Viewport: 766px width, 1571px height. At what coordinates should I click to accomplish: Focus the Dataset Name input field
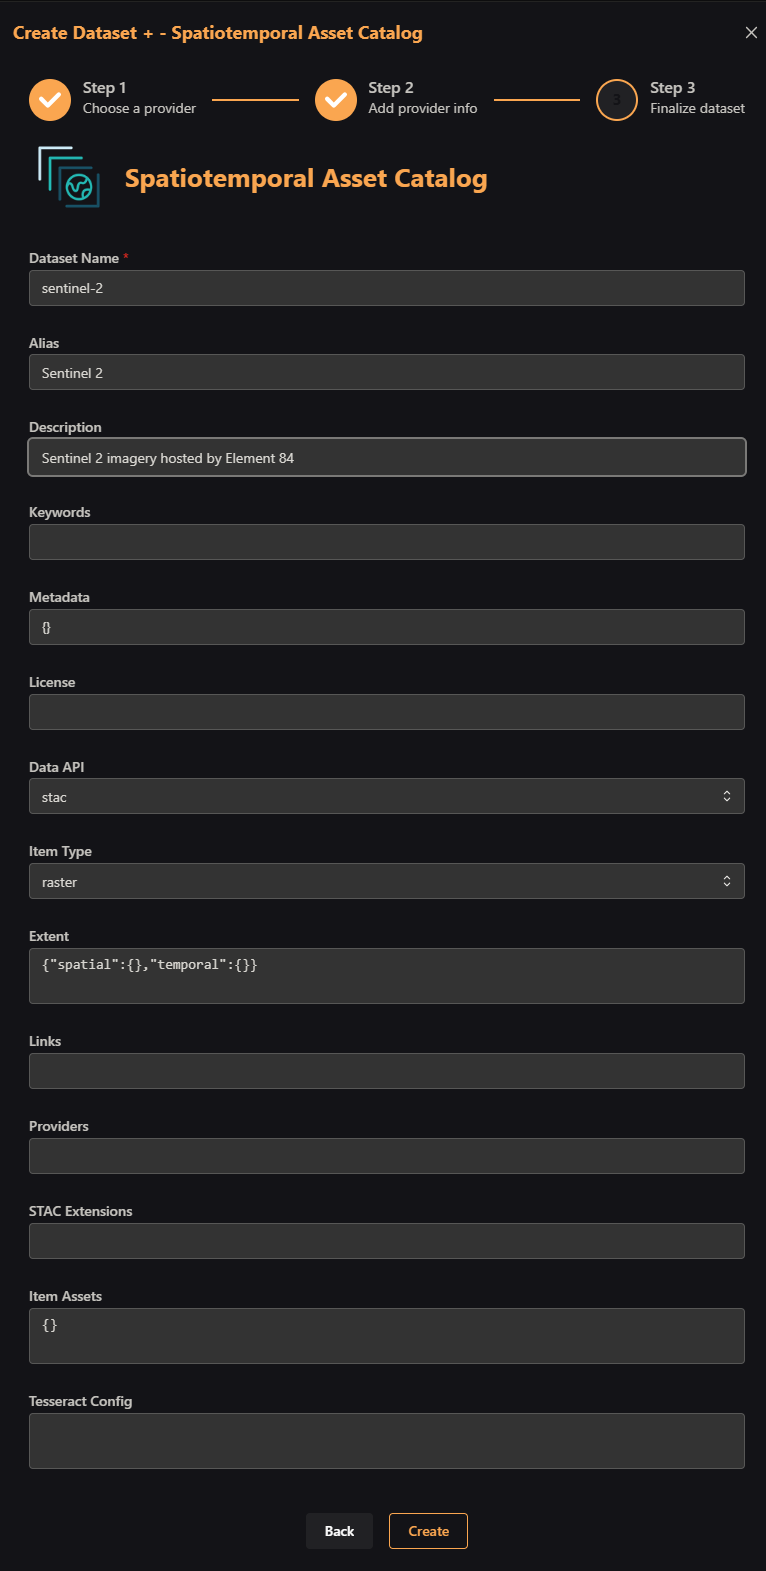387,288
